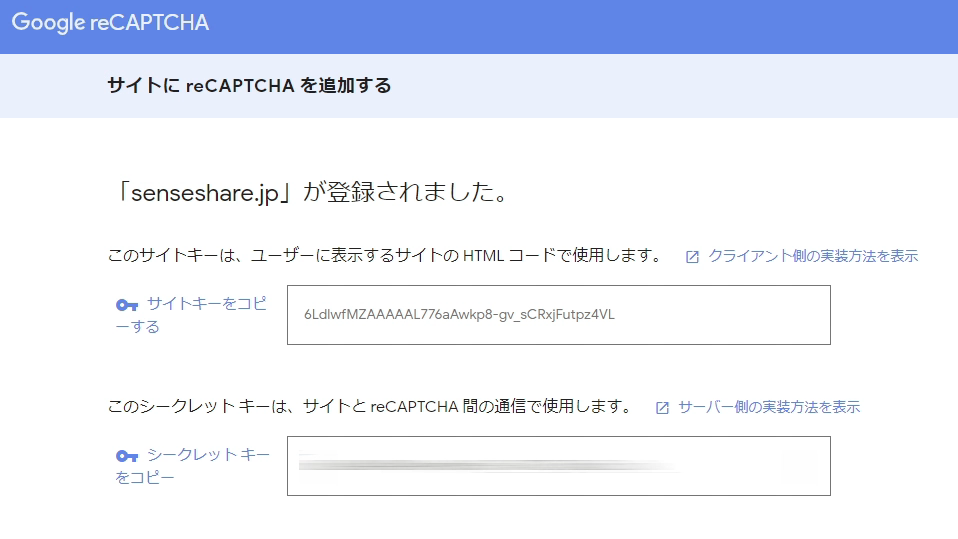
Task: Click the site key description text
Action: (x=386, y=255)
